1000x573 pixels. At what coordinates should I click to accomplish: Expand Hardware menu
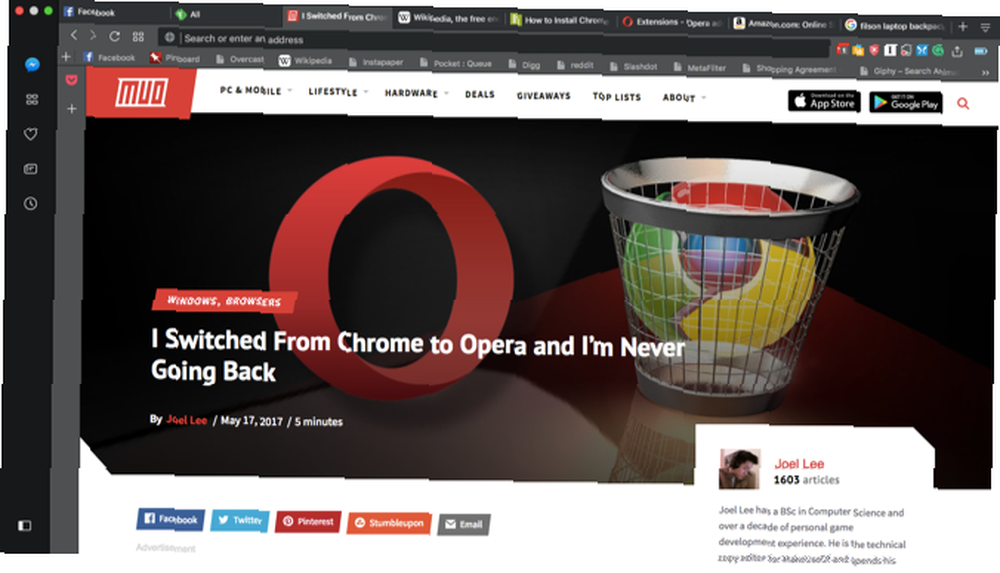tap(416, 93)
